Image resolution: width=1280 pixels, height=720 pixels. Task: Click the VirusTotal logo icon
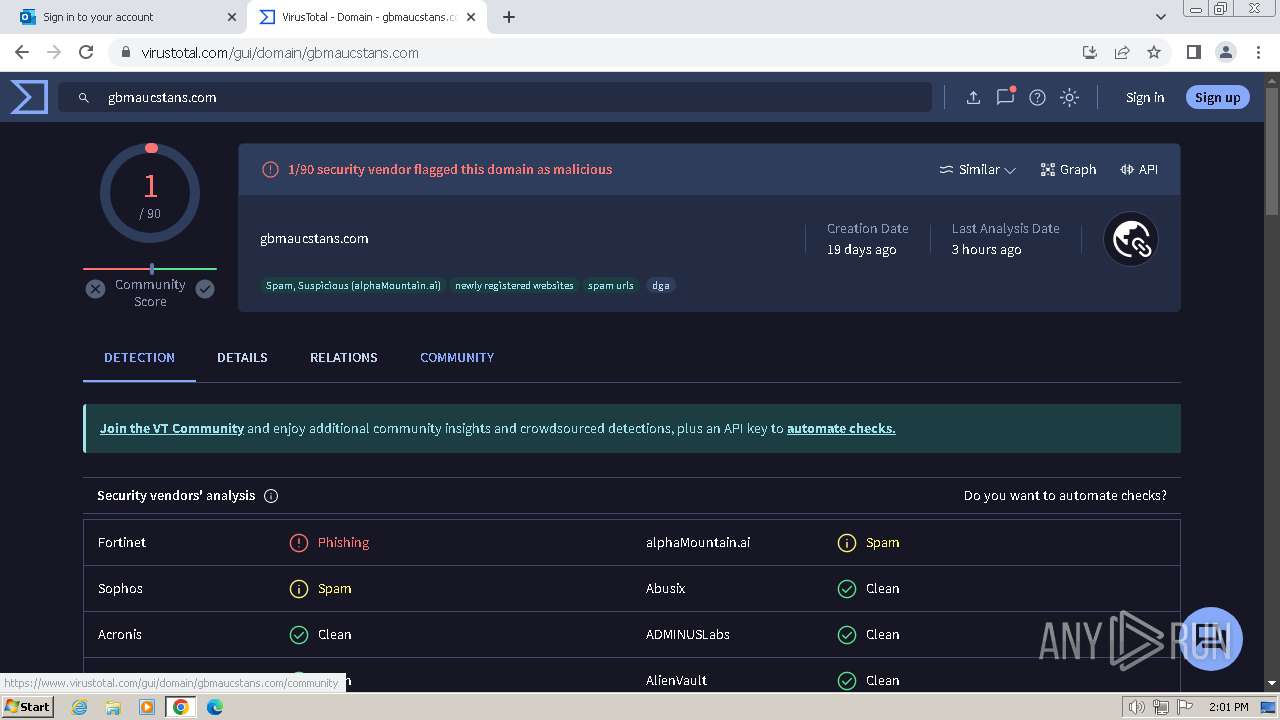click(29, 97)
